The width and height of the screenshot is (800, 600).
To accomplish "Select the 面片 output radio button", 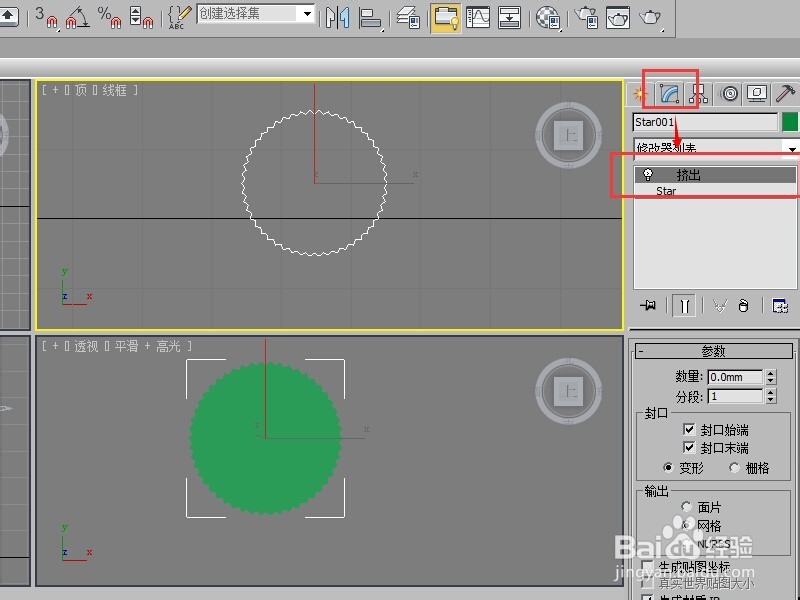I will coord(687,507).
